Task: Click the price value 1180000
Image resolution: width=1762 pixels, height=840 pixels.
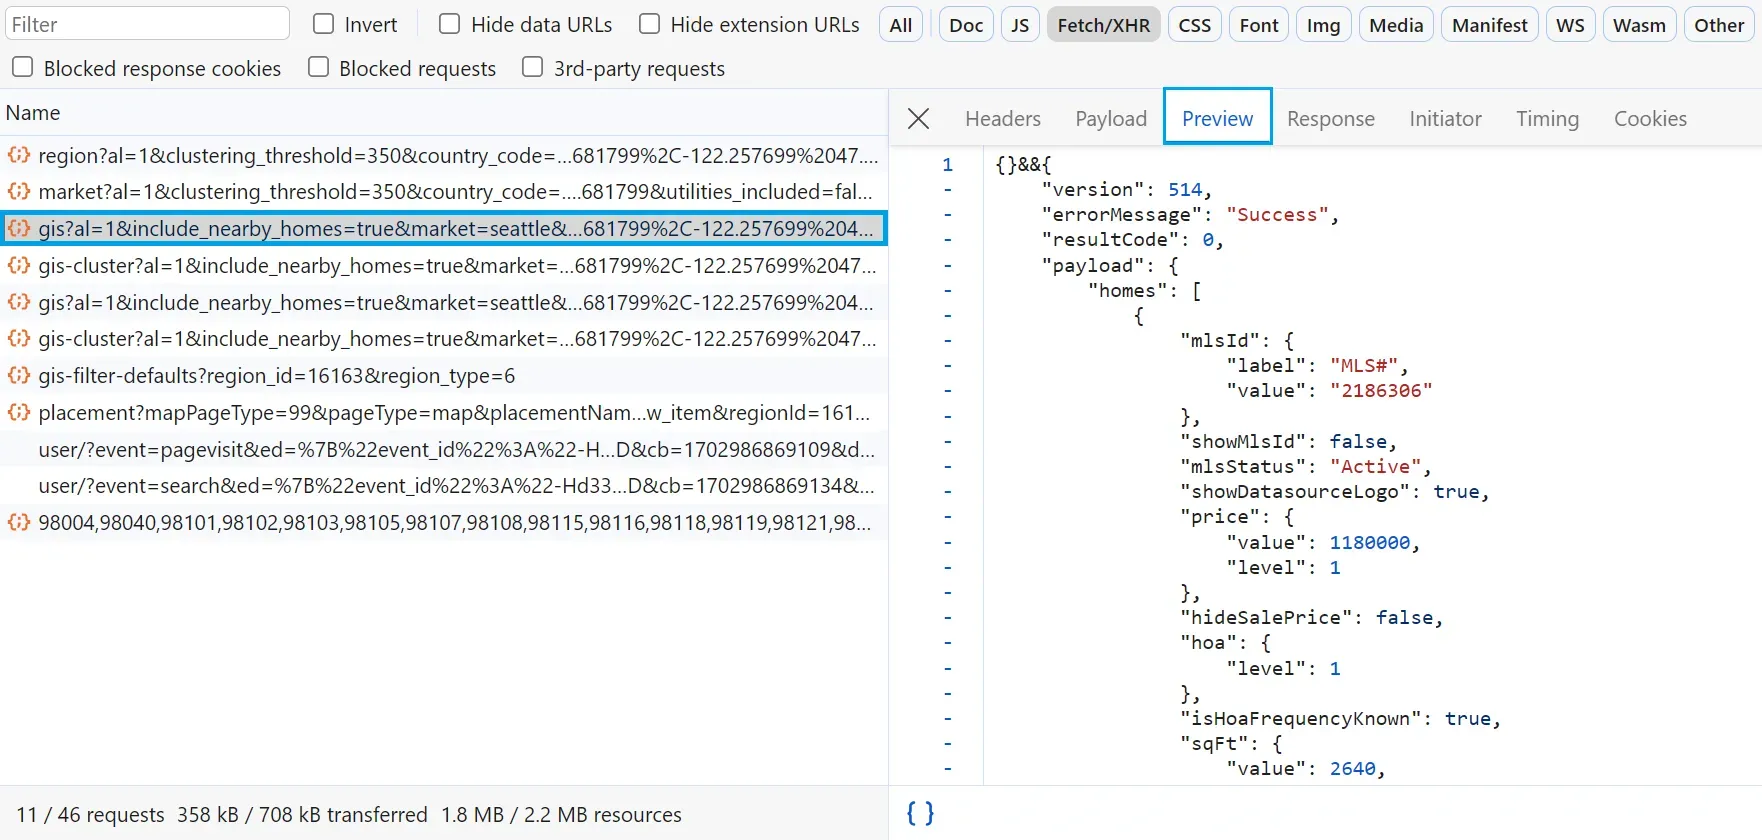Action: [1369, 542]
